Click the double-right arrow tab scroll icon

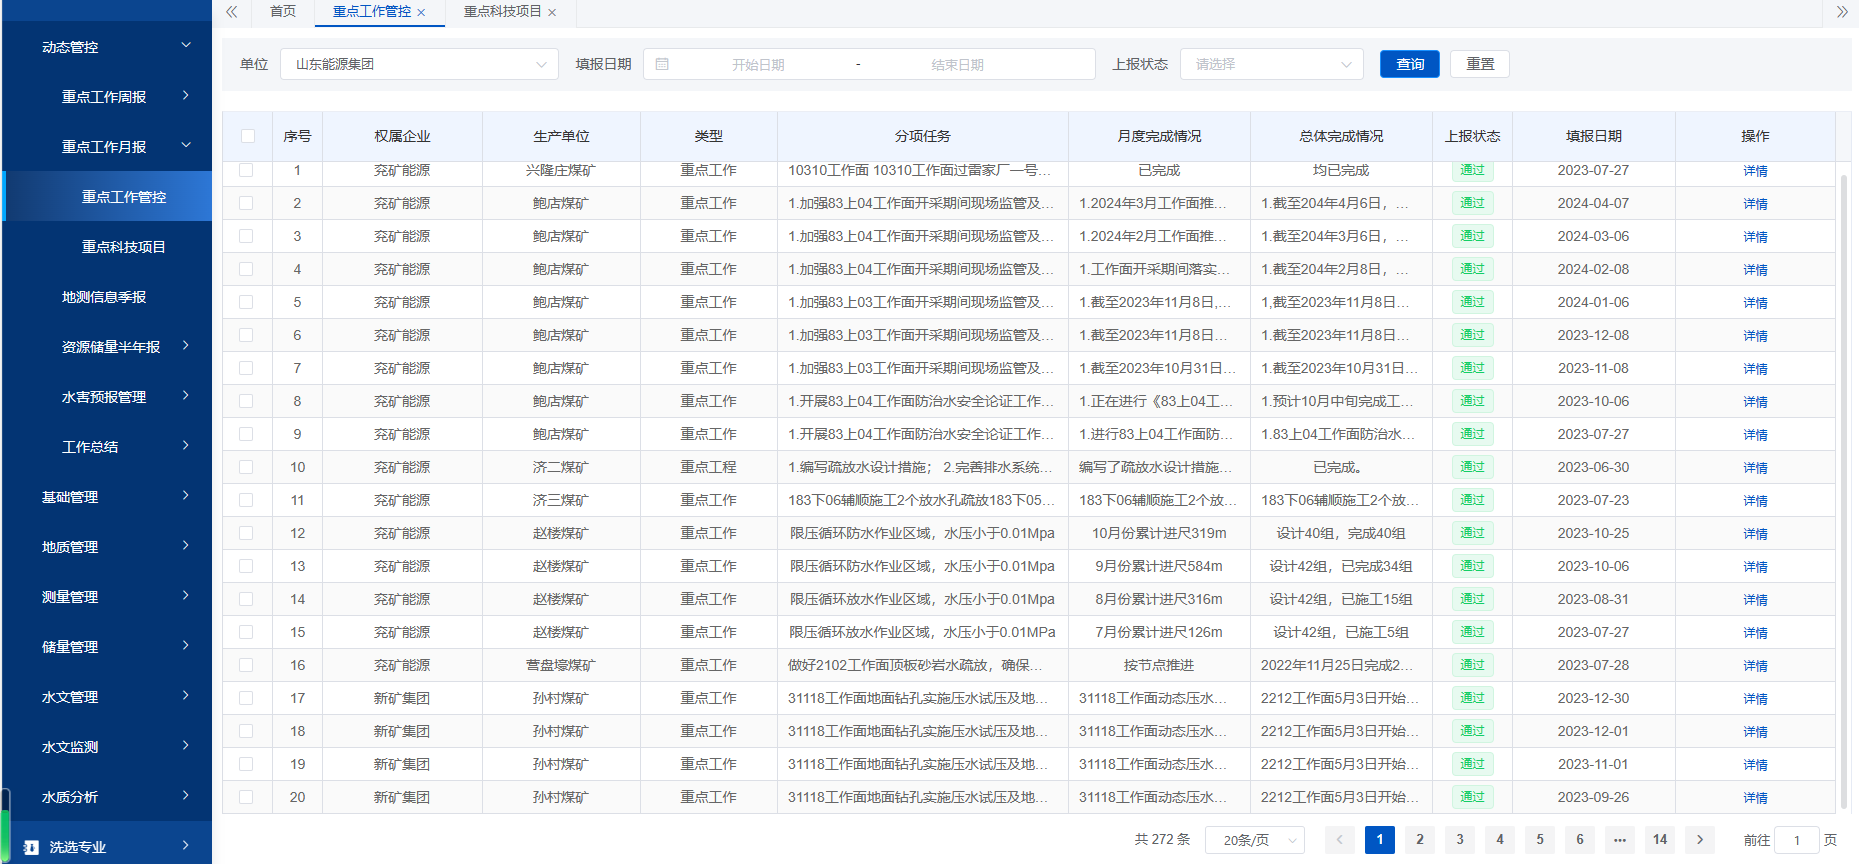1842,12
